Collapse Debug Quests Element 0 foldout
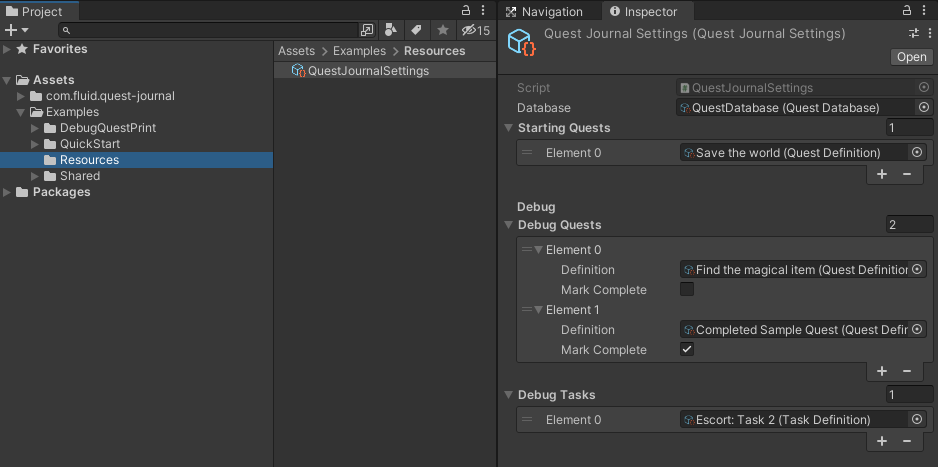Viewport: 938px width, 467px height. tap(538, 250)
